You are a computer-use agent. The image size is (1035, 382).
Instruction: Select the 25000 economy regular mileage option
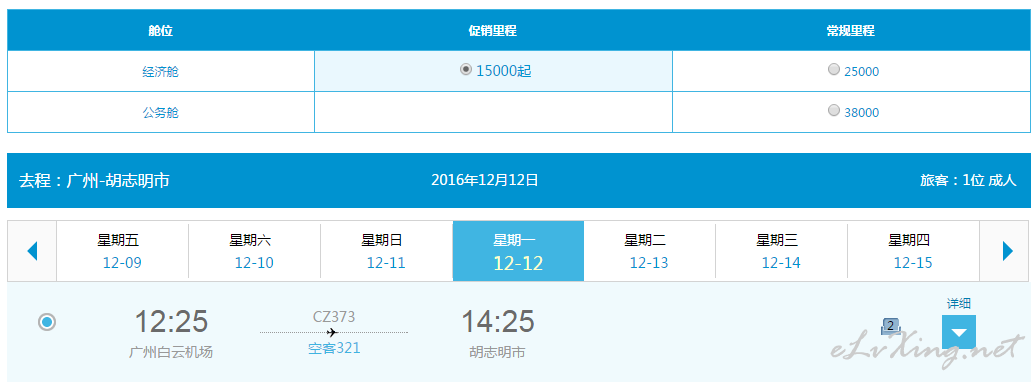834,69
